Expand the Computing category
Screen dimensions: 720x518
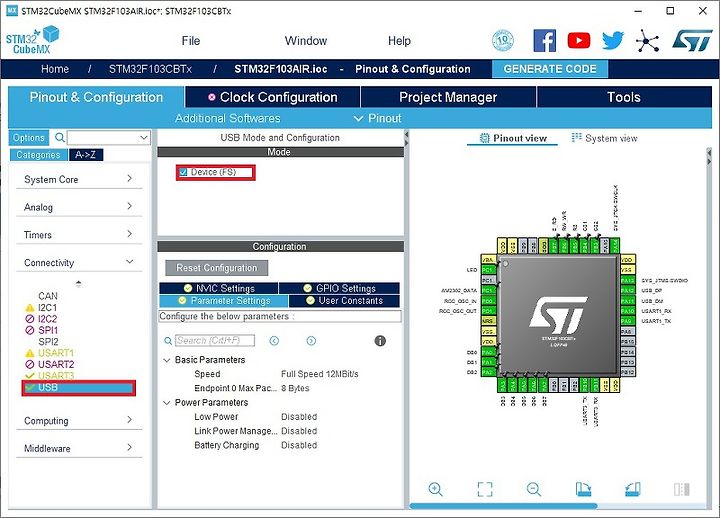coord(79,420)
